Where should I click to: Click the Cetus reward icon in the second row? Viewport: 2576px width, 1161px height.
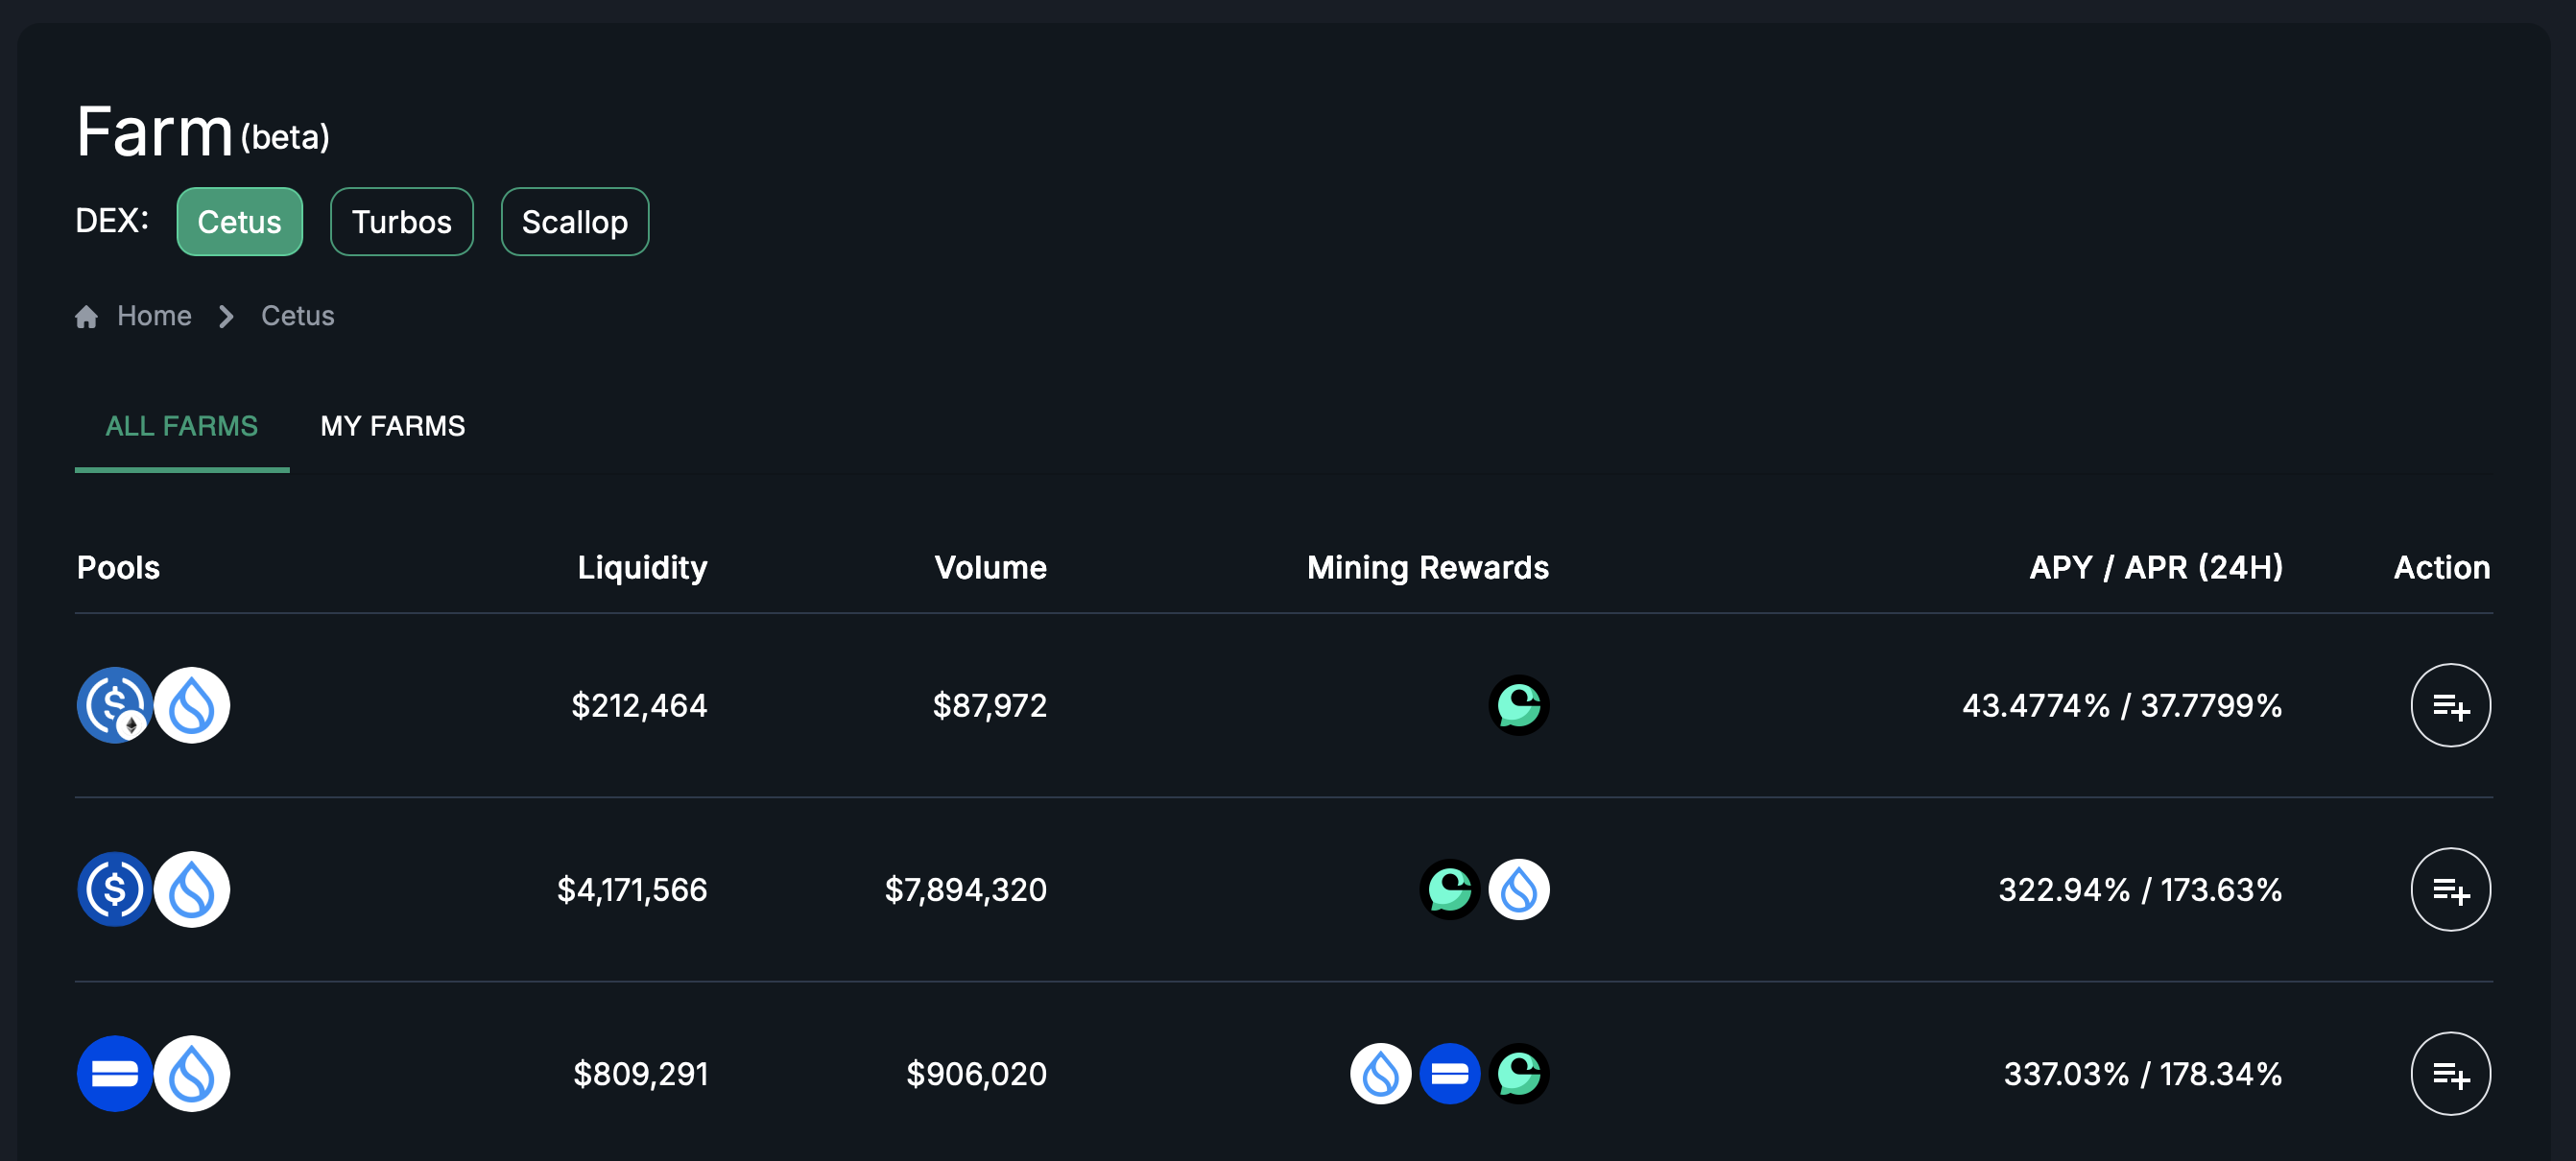pos(1449,889)
